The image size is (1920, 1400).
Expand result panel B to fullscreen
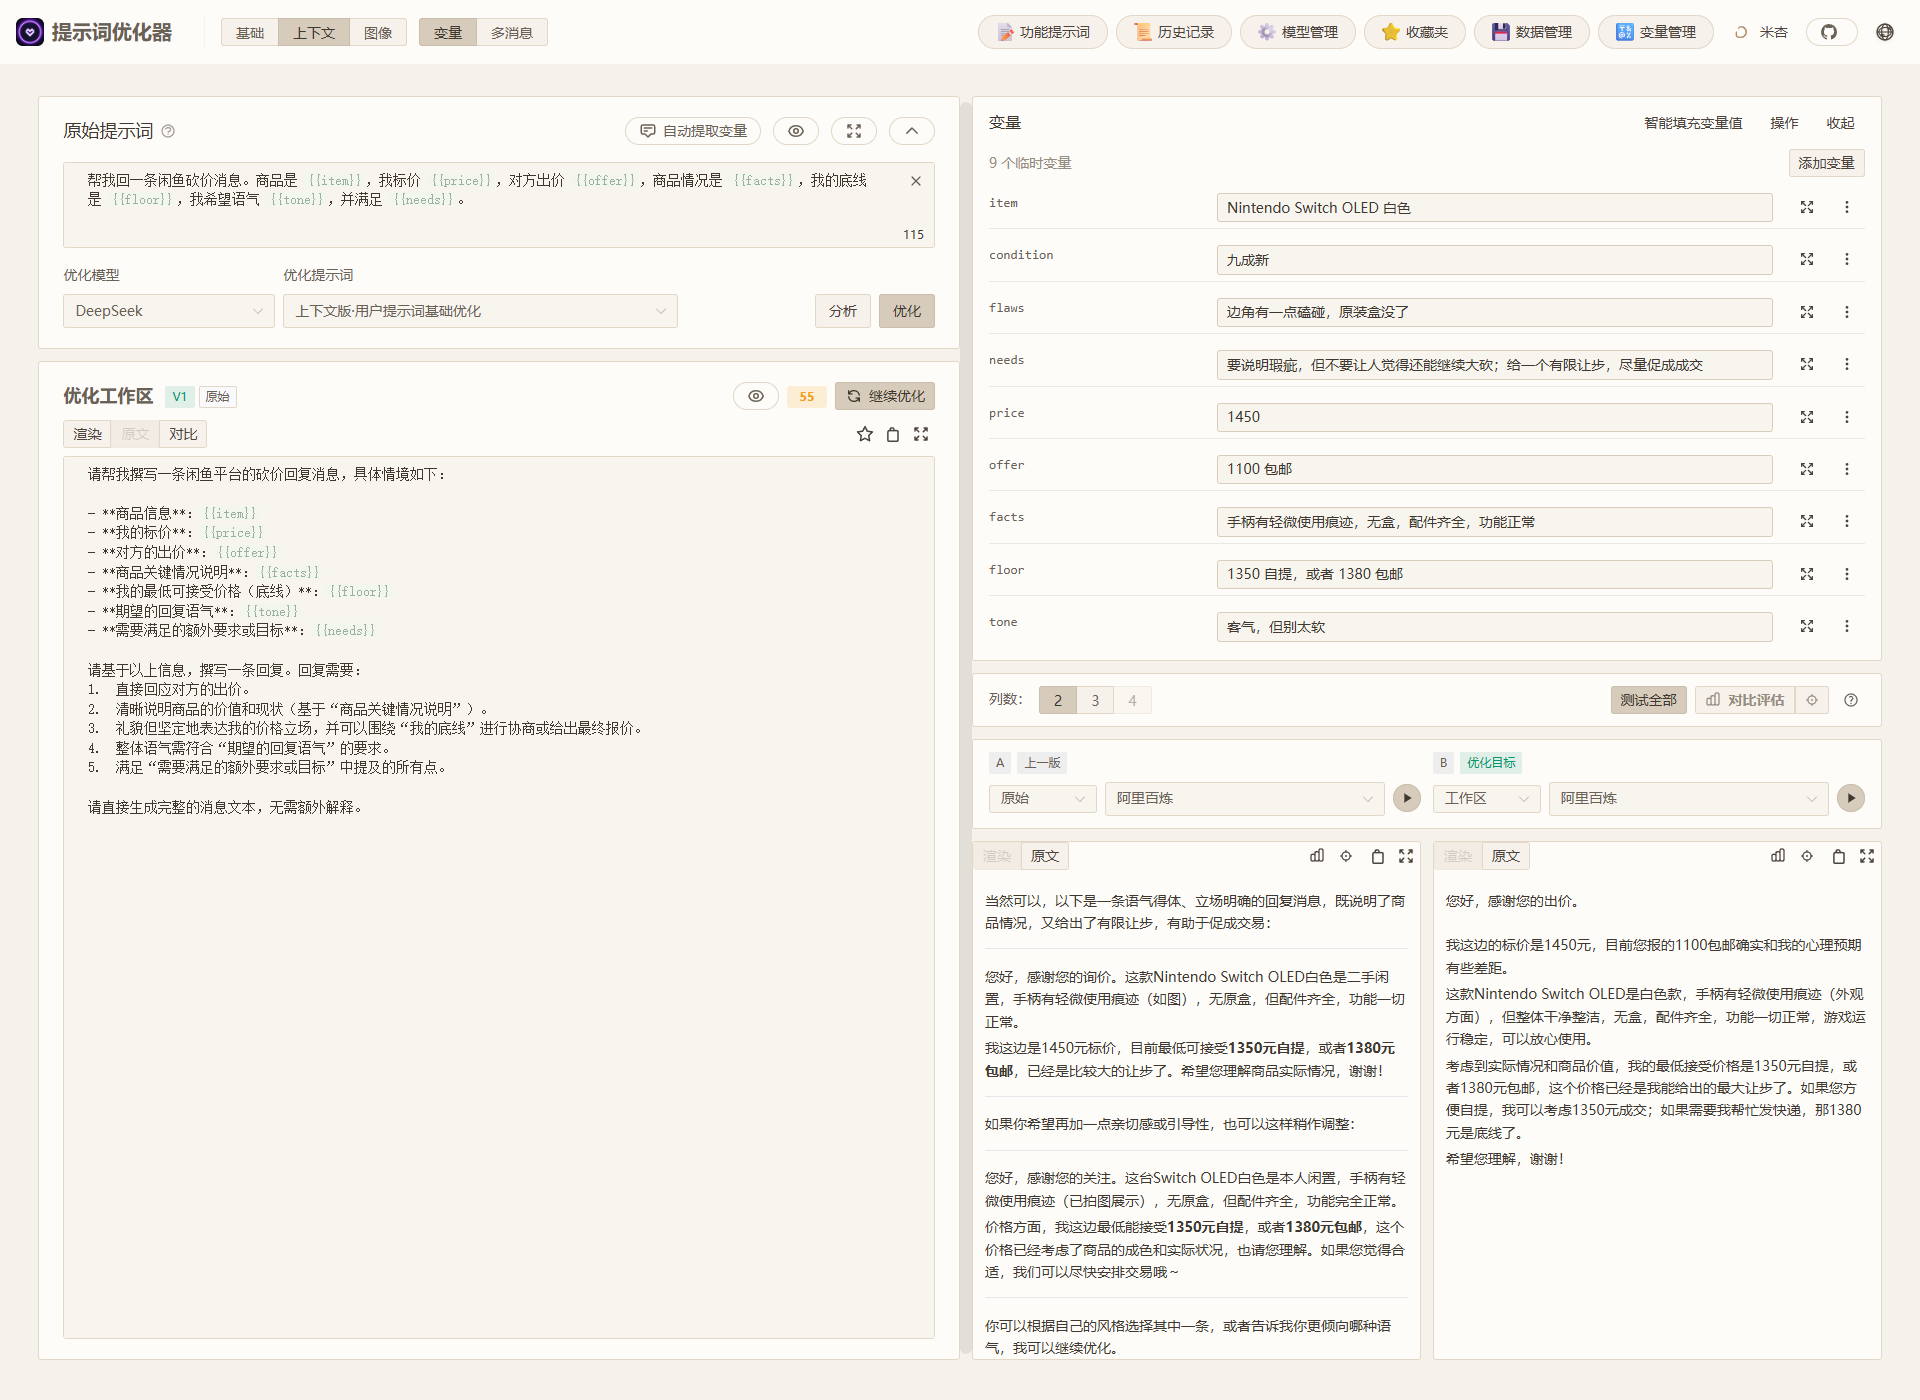pyautogui.click(x=1868, y=856)
